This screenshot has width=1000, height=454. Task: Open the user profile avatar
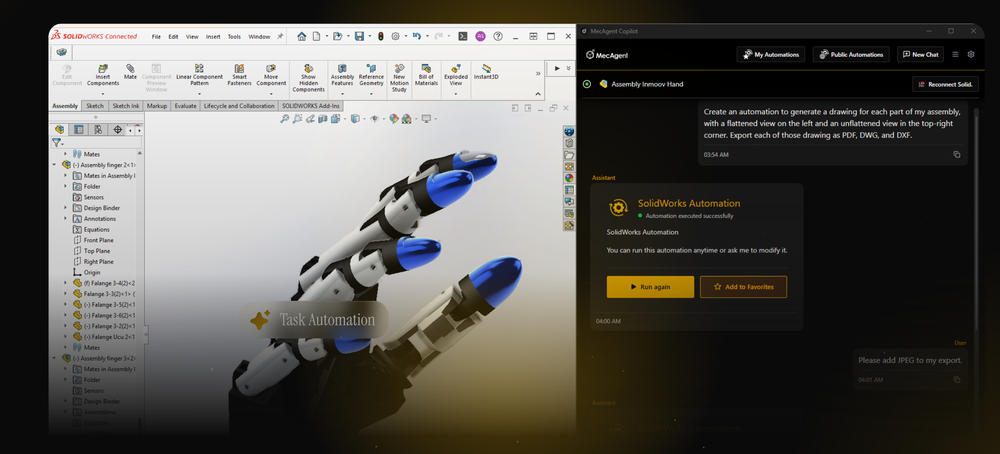coord(480,36)
